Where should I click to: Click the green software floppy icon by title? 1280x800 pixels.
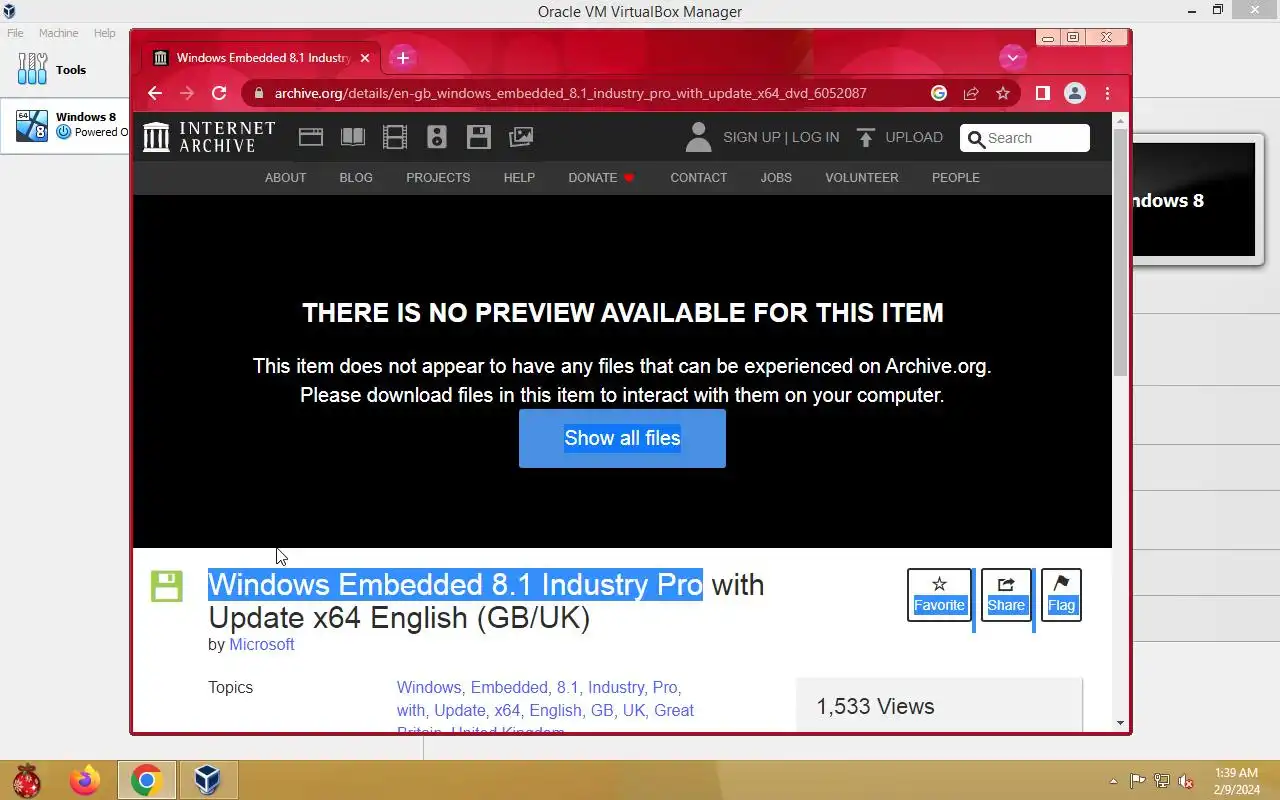167,586
